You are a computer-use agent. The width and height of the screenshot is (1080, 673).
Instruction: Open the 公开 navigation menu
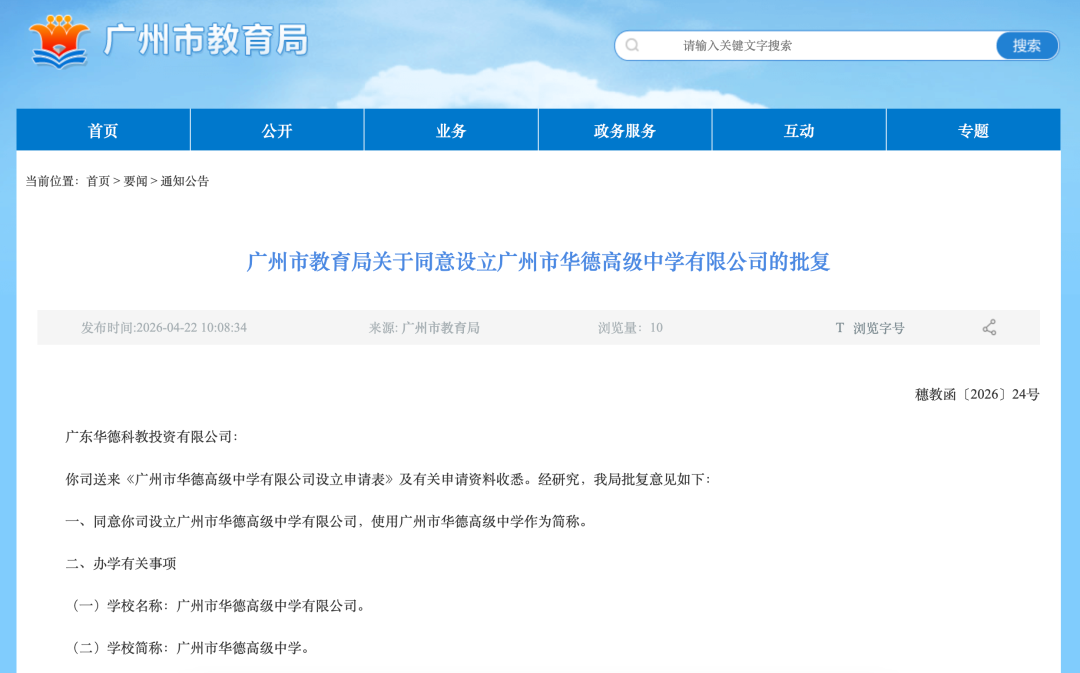pos(277,130)
